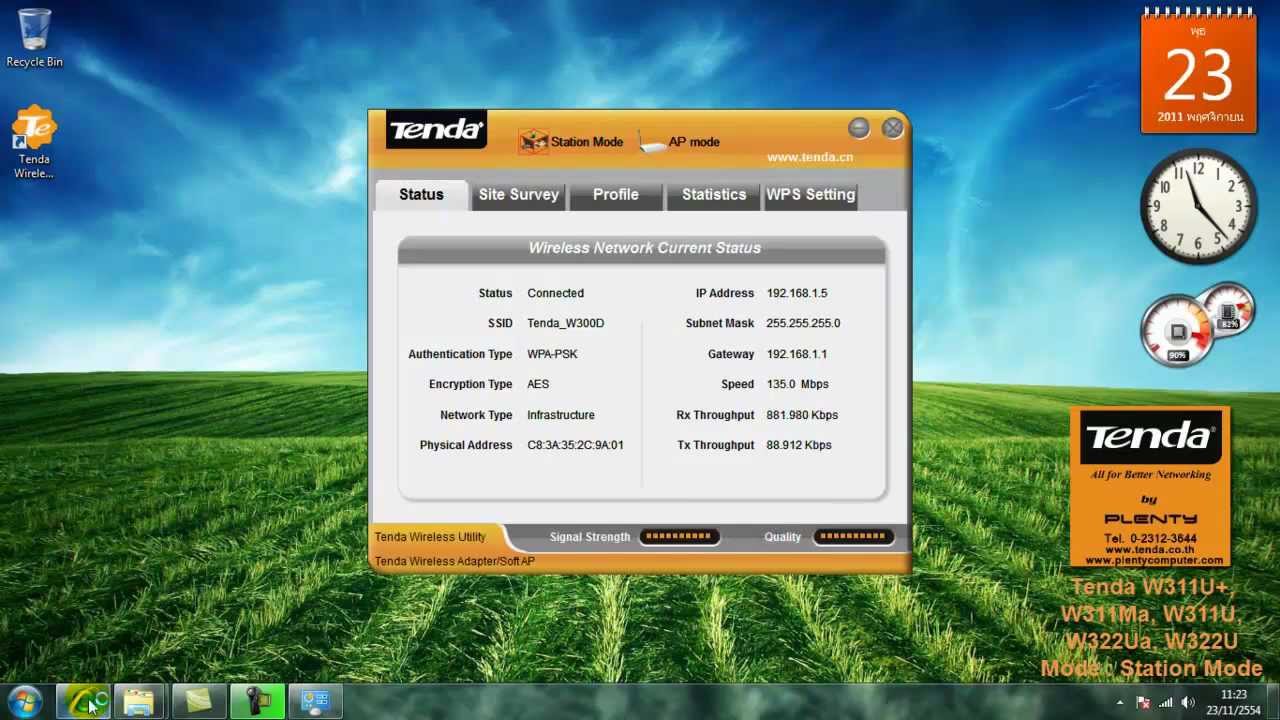Viewport: 1280px width, 720px height.
Task: Click the Rx Throughput value 881.980 Kbps
Action: click(x=802, y=416)
